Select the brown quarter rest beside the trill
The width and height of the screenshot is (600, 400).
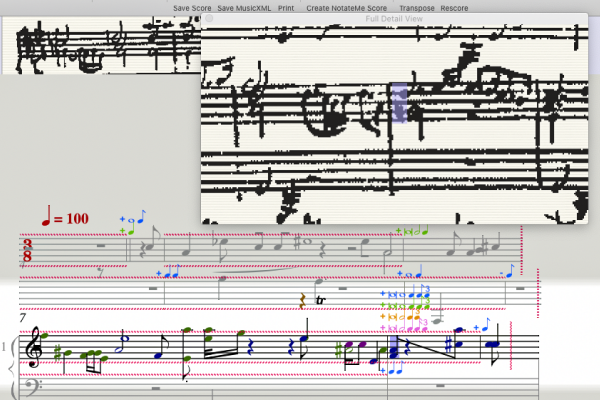[x=303, y=301]
